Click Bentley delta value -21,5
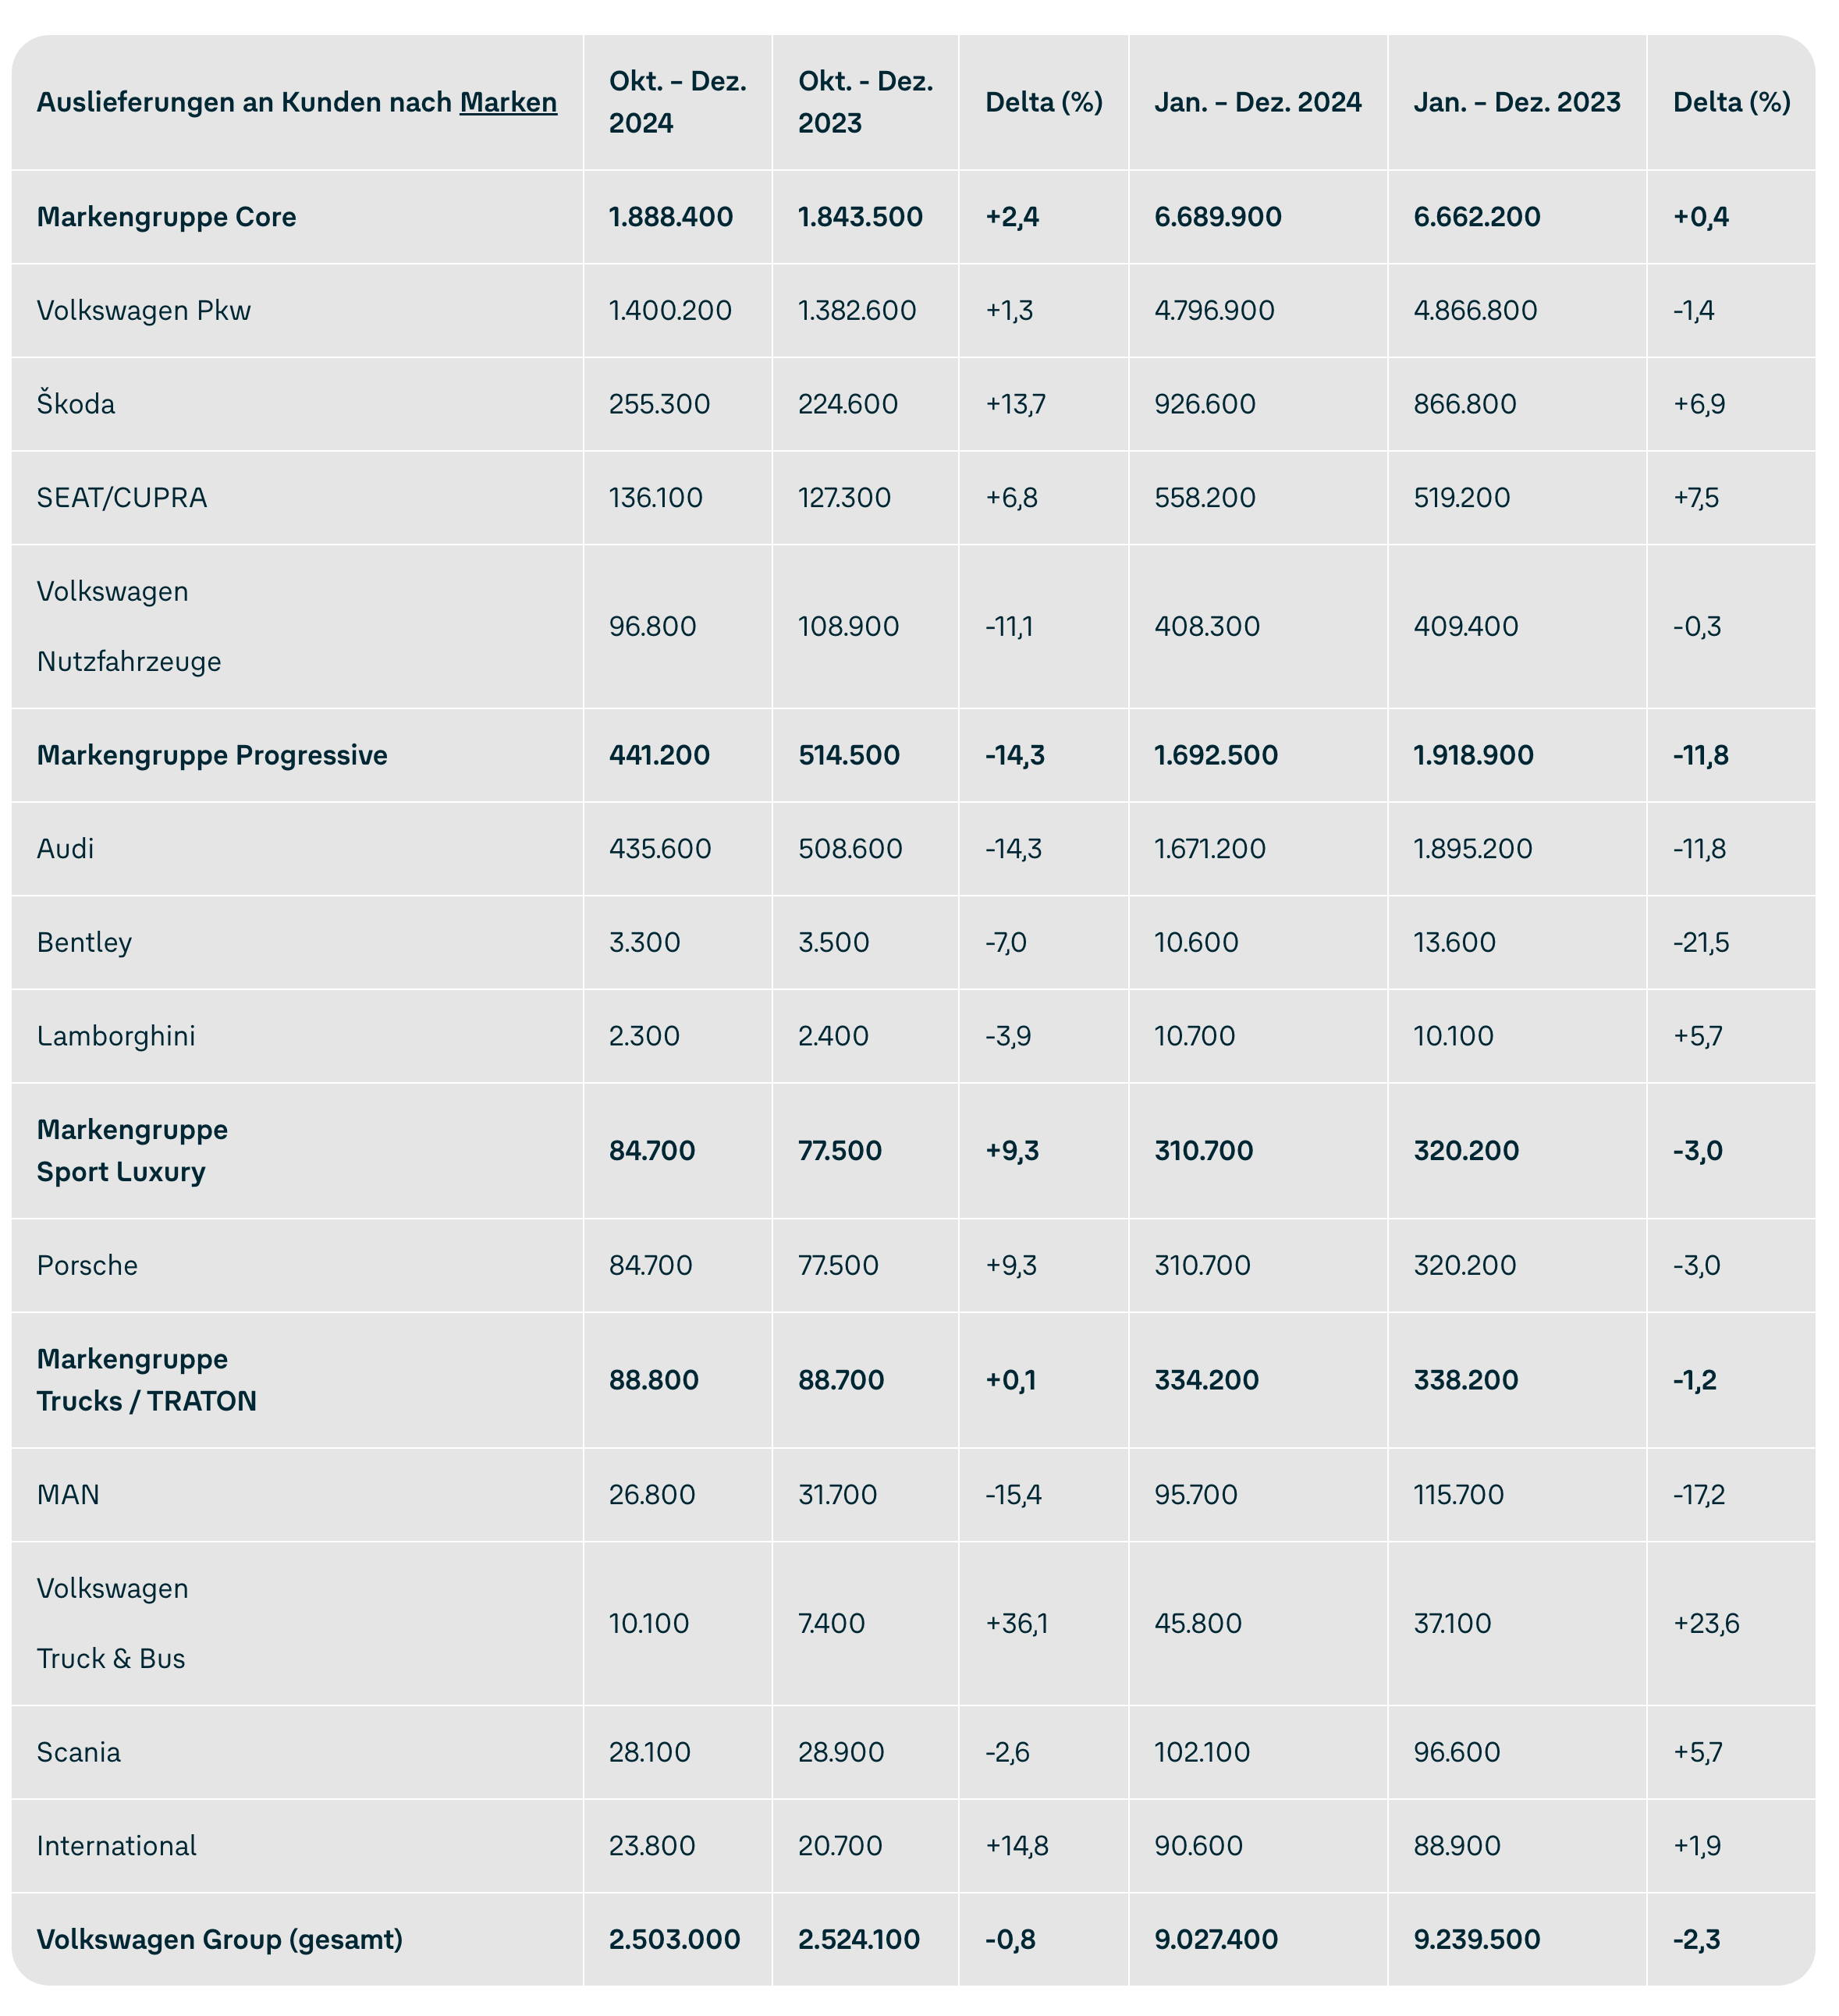This screenshot has height=2016, width=1839. tap(1701, 942)
